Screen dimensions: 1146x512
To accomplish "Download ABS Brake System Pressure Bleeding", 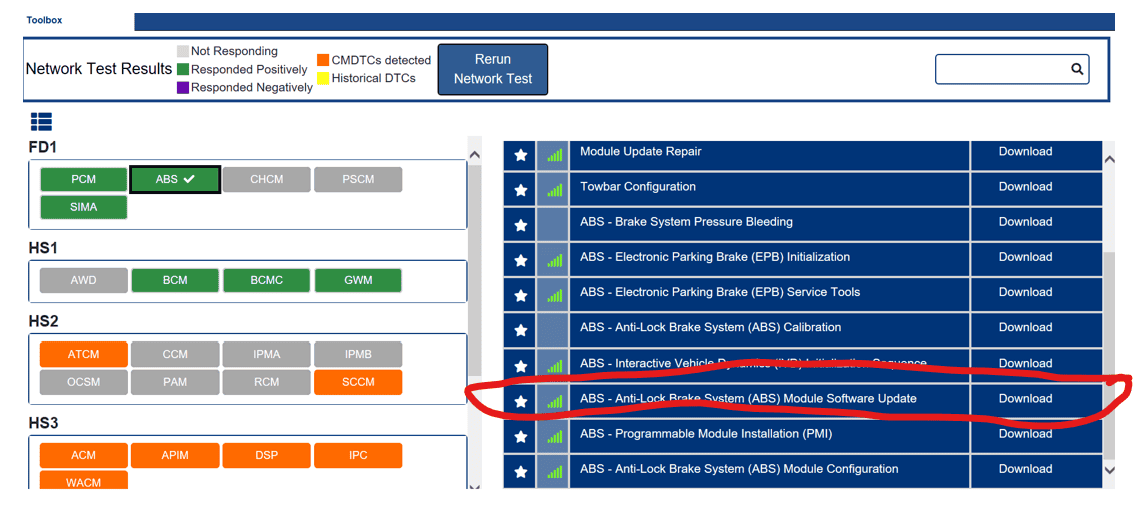I will click(1025, 222).
